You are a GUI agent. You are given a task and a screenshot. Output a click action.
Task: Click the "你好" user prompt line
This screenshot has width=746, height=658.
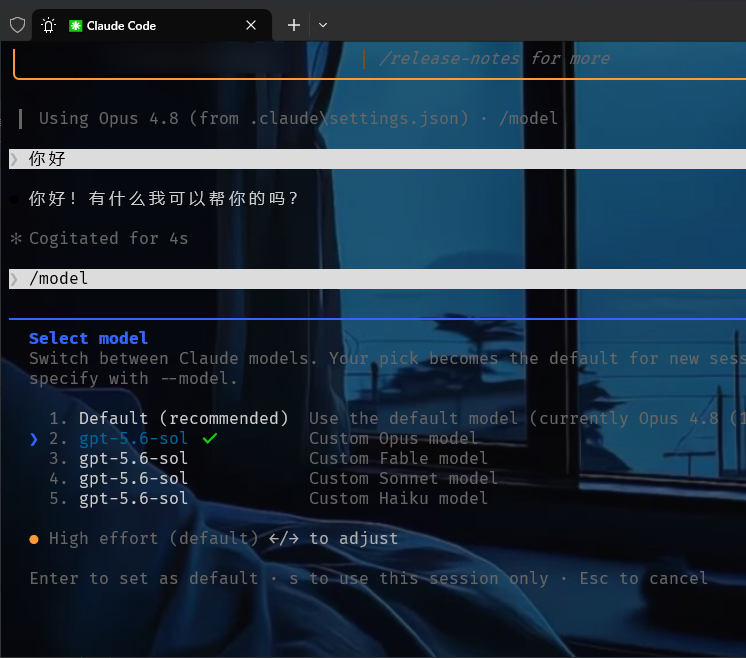pos(377,159)
